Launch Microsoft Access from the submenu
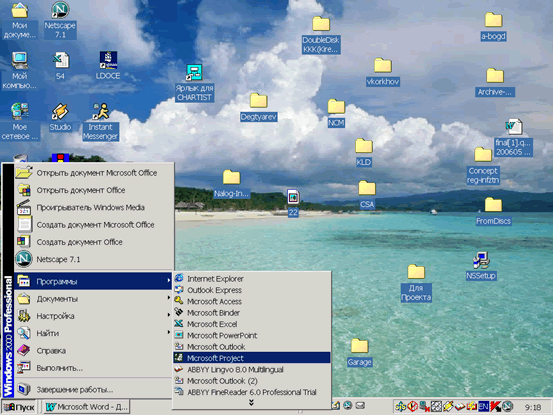 click(x=252, y=301)
